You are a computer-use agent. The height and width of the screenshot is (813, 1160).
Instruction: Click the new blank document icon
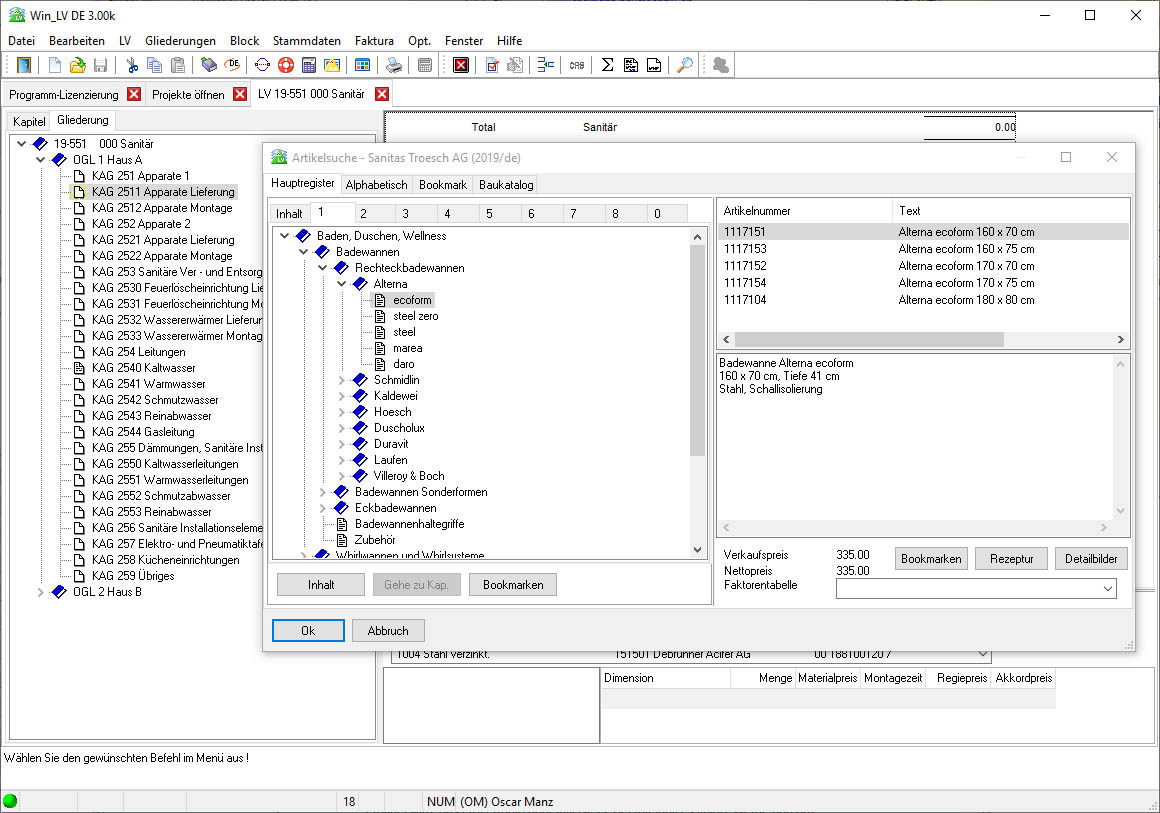(55, 66)
